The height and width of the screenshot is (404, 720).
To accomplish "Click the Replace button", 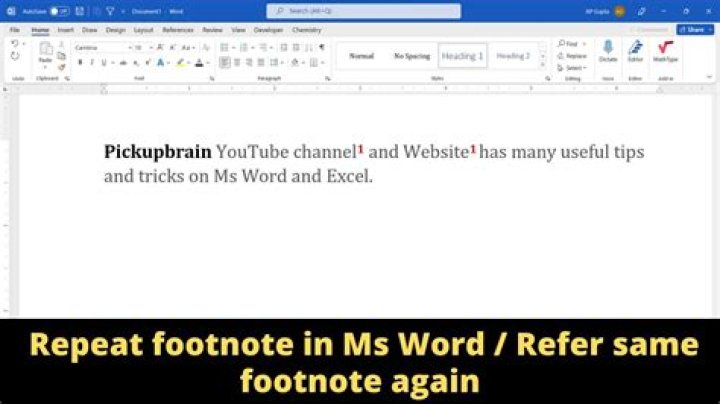I will 574,56.
